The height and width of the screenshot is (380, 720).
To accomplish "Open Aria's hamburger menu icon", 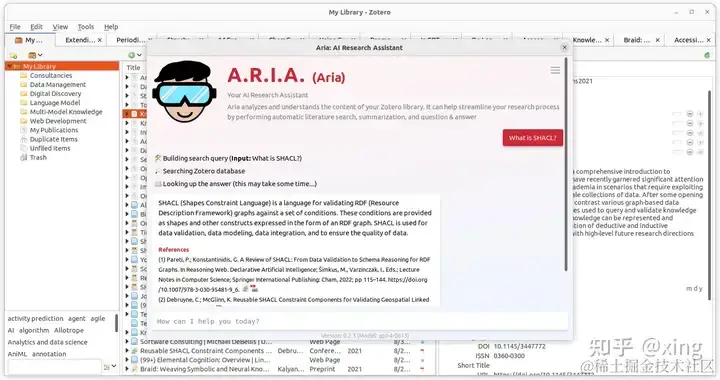I will click(555, 70).
